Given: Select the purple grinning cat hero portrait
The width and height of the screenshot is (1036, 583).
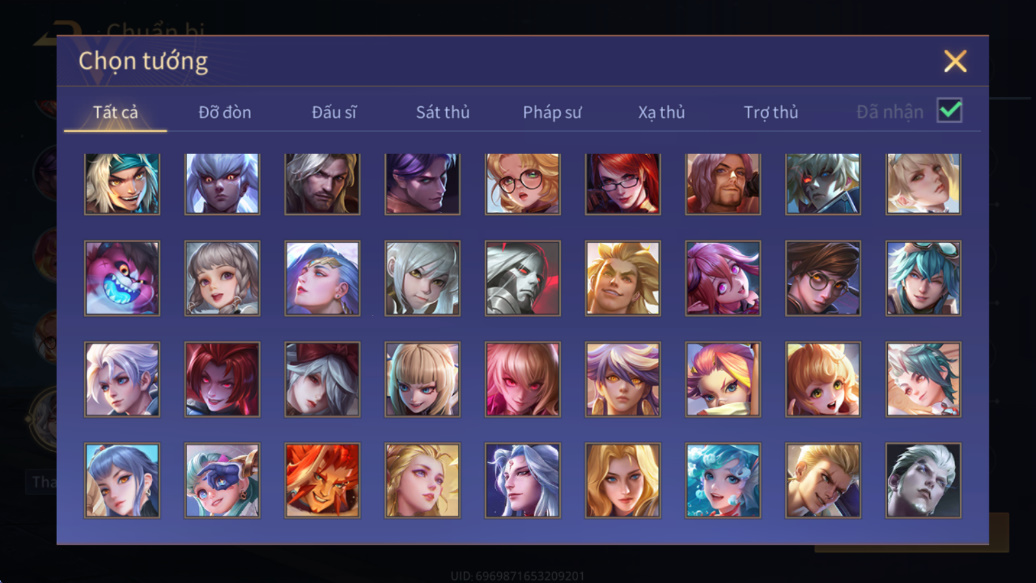Looking at the screenshot, I should click(122, 278).
